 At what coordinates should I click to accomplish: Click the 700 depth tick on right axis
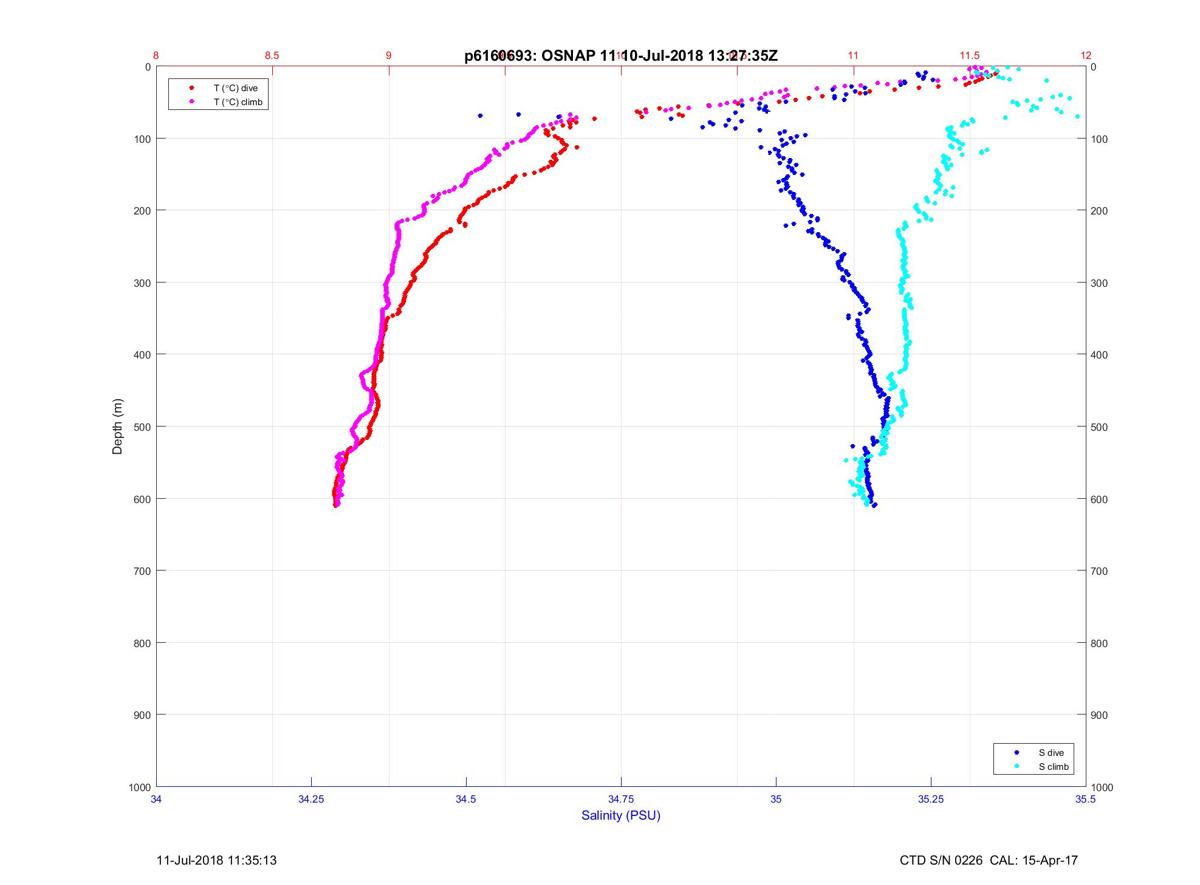click(1100, 571)
